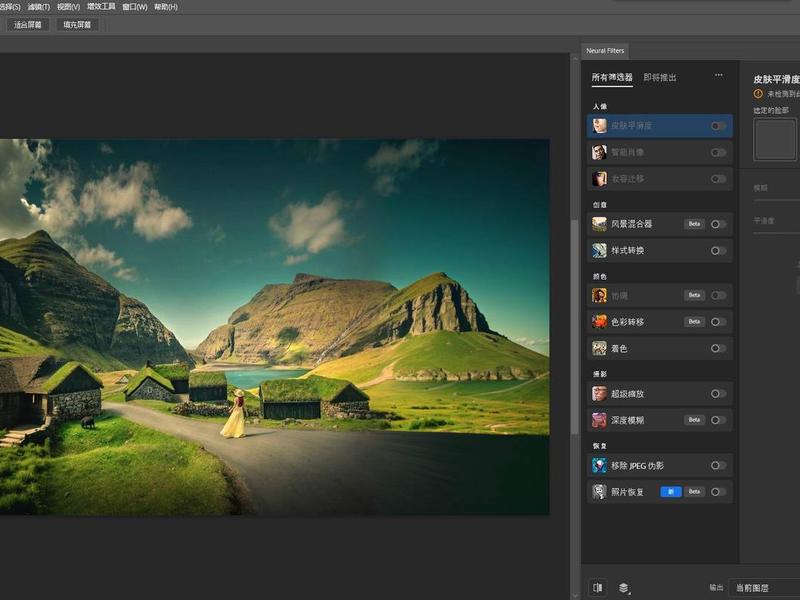The width and height of the screenshot is (800, 600).
Task: Click the Beta badge beside 深度模糊
Action: [x=694, y=420]
